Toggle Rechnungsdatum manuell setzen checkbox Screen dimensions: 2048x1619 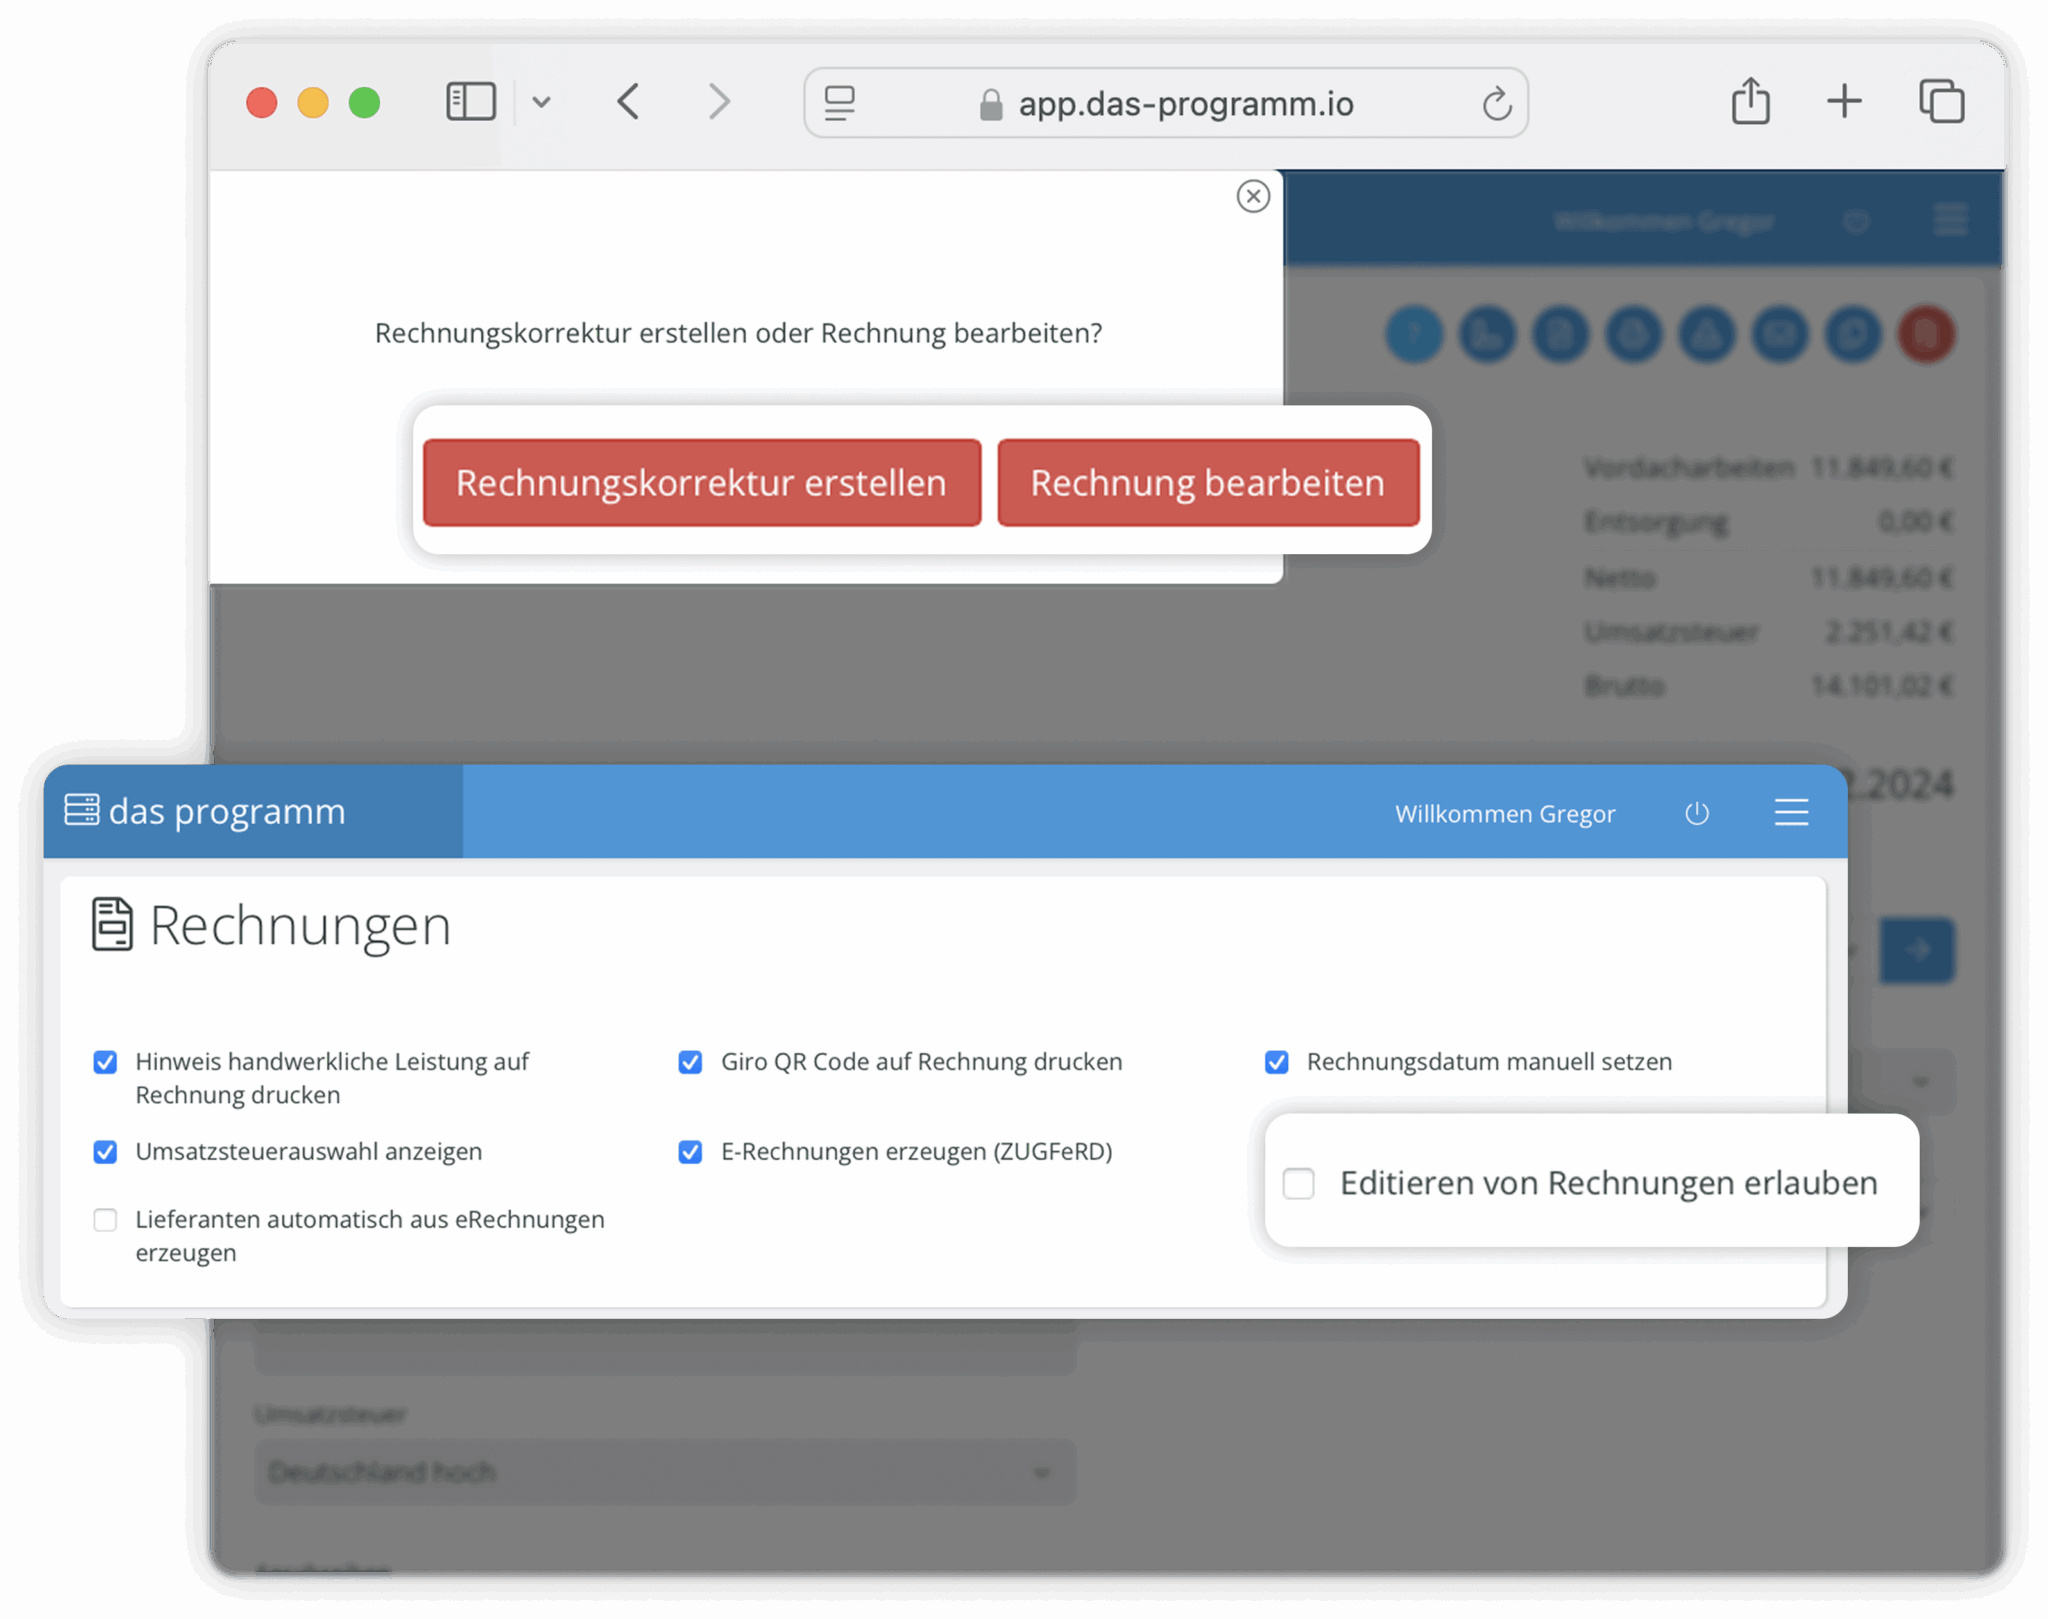click(x=1276, y=1062)
